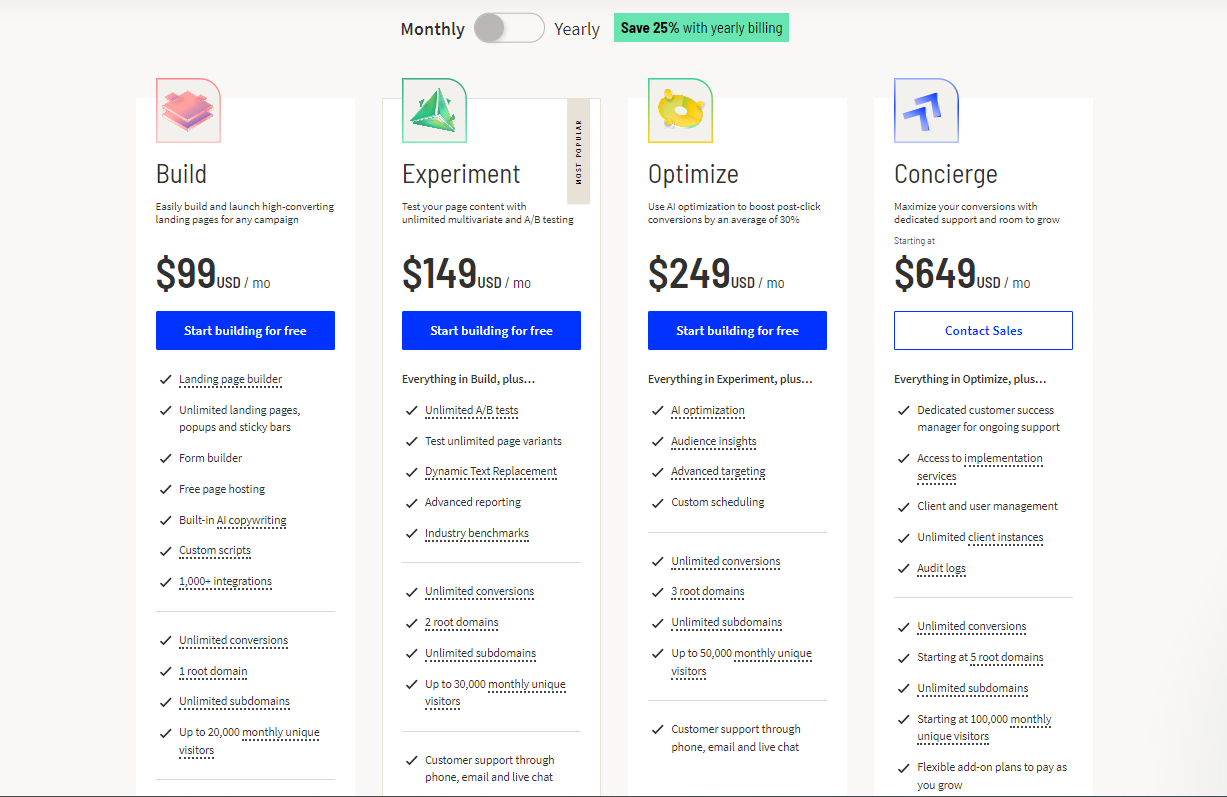Click the Experiment plan green pyramid icon
The width and height of the screenshot is (1227, 797).
434,110
